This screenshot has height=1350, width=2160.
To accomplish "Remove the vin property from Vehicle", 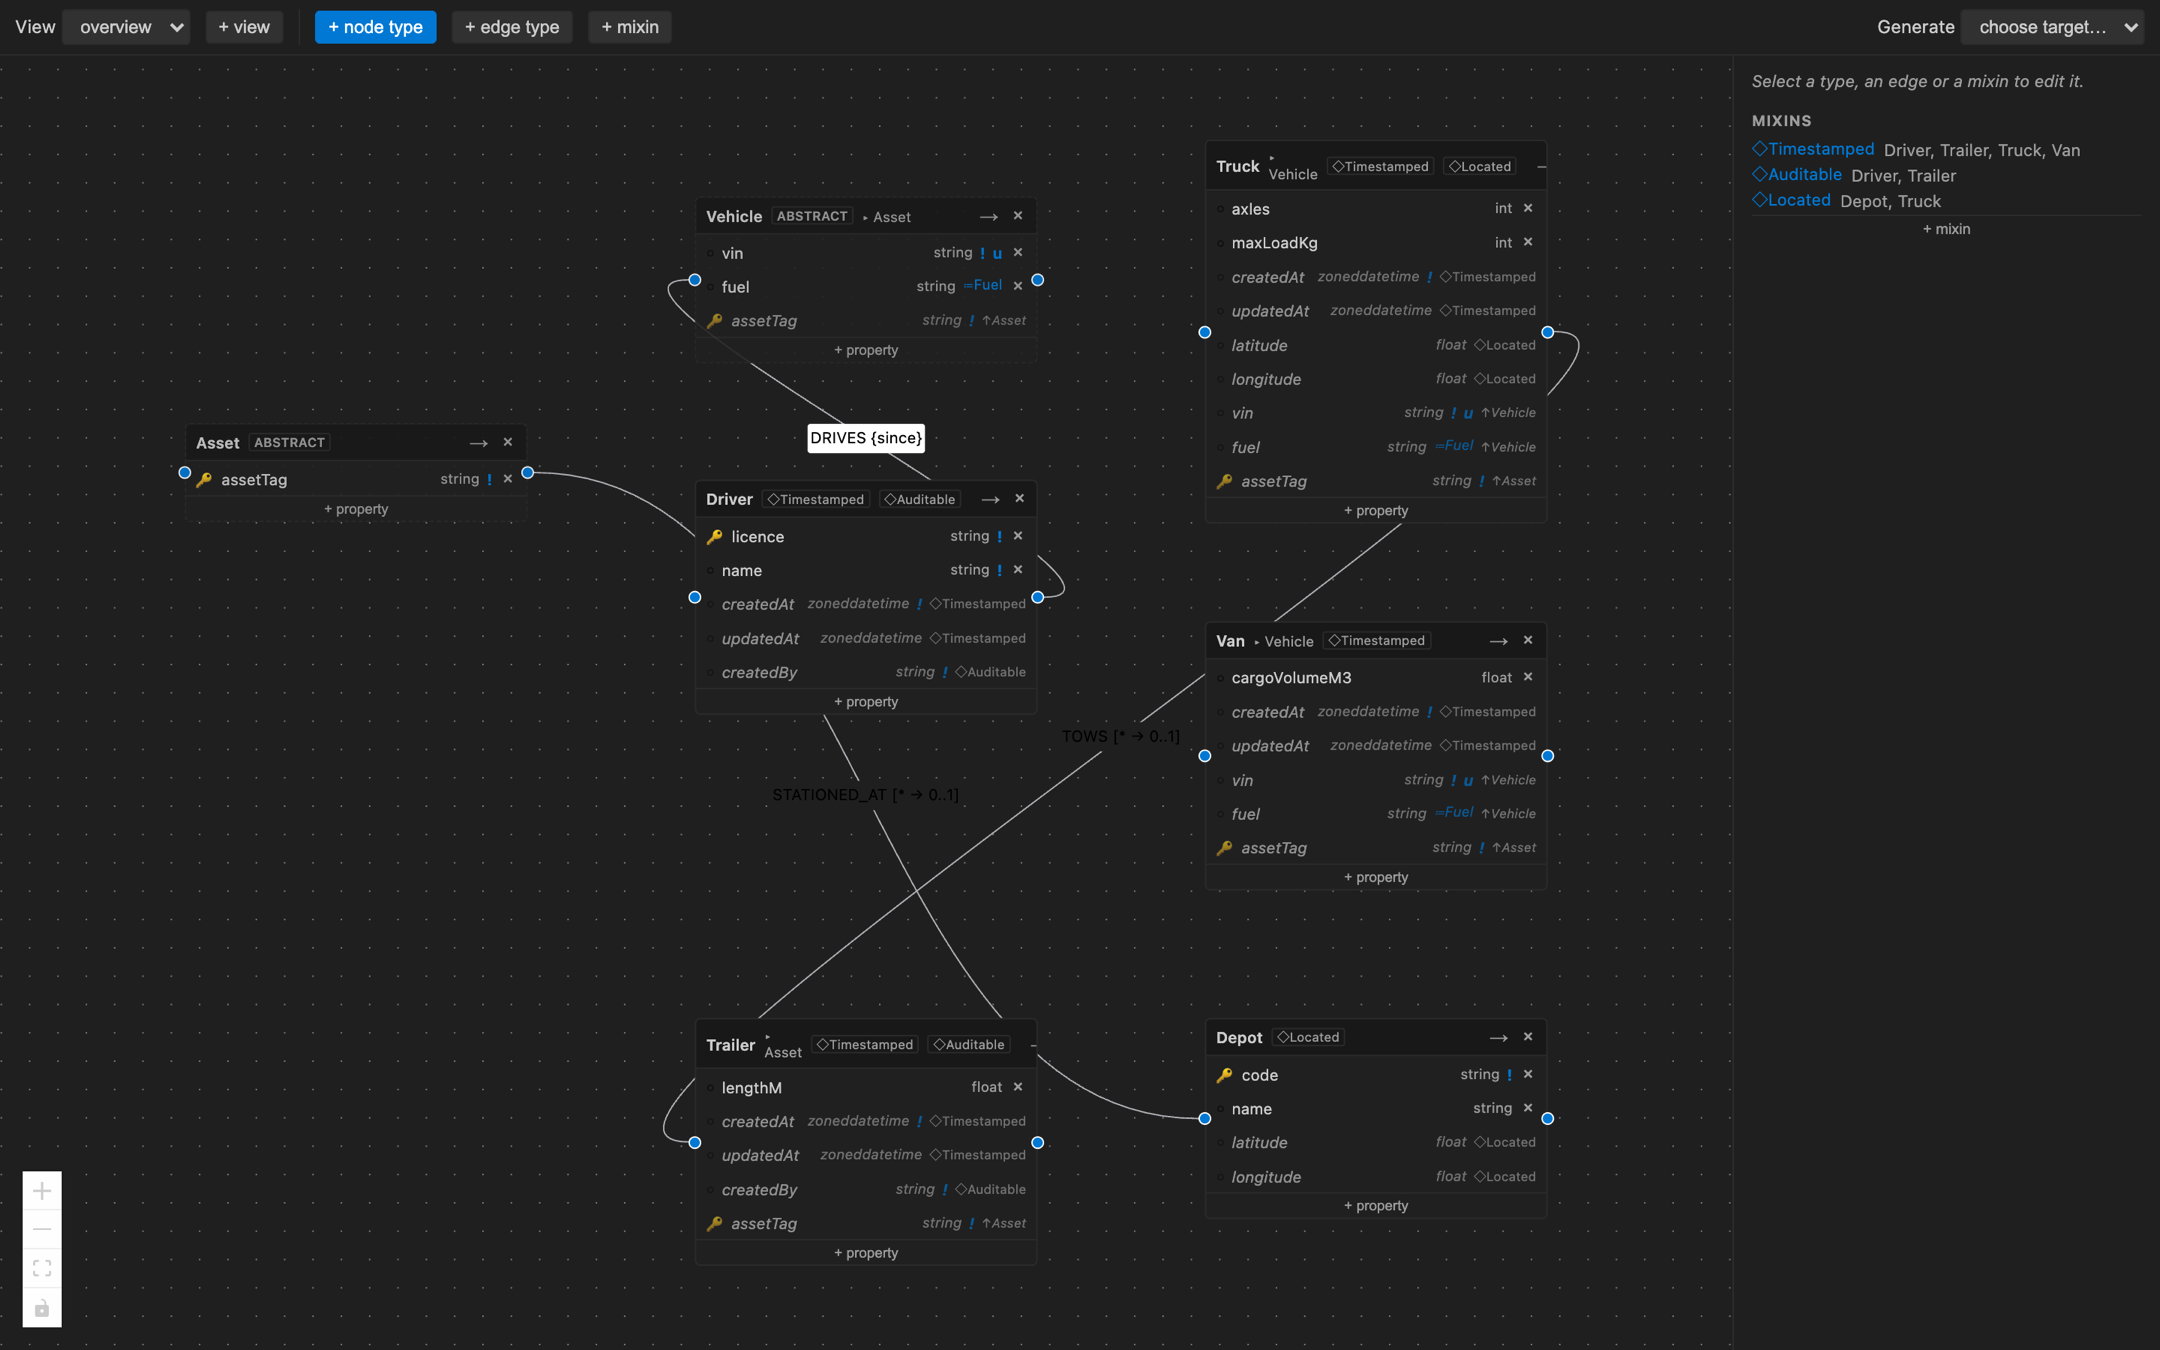I will [x=1018, y=253].
